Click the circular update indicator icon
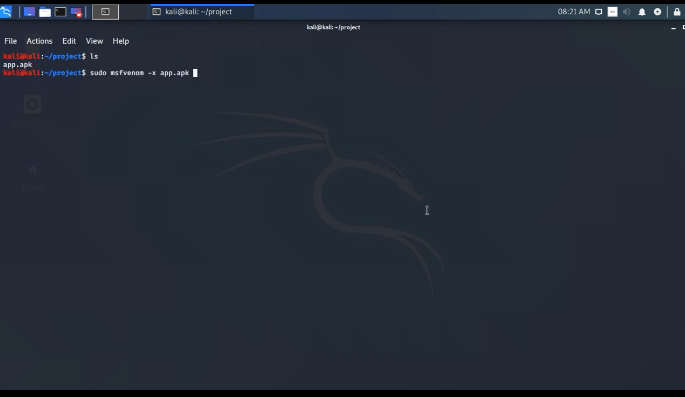Image resolution: width=685 pixels, height=397 pixels. [657, 12]
